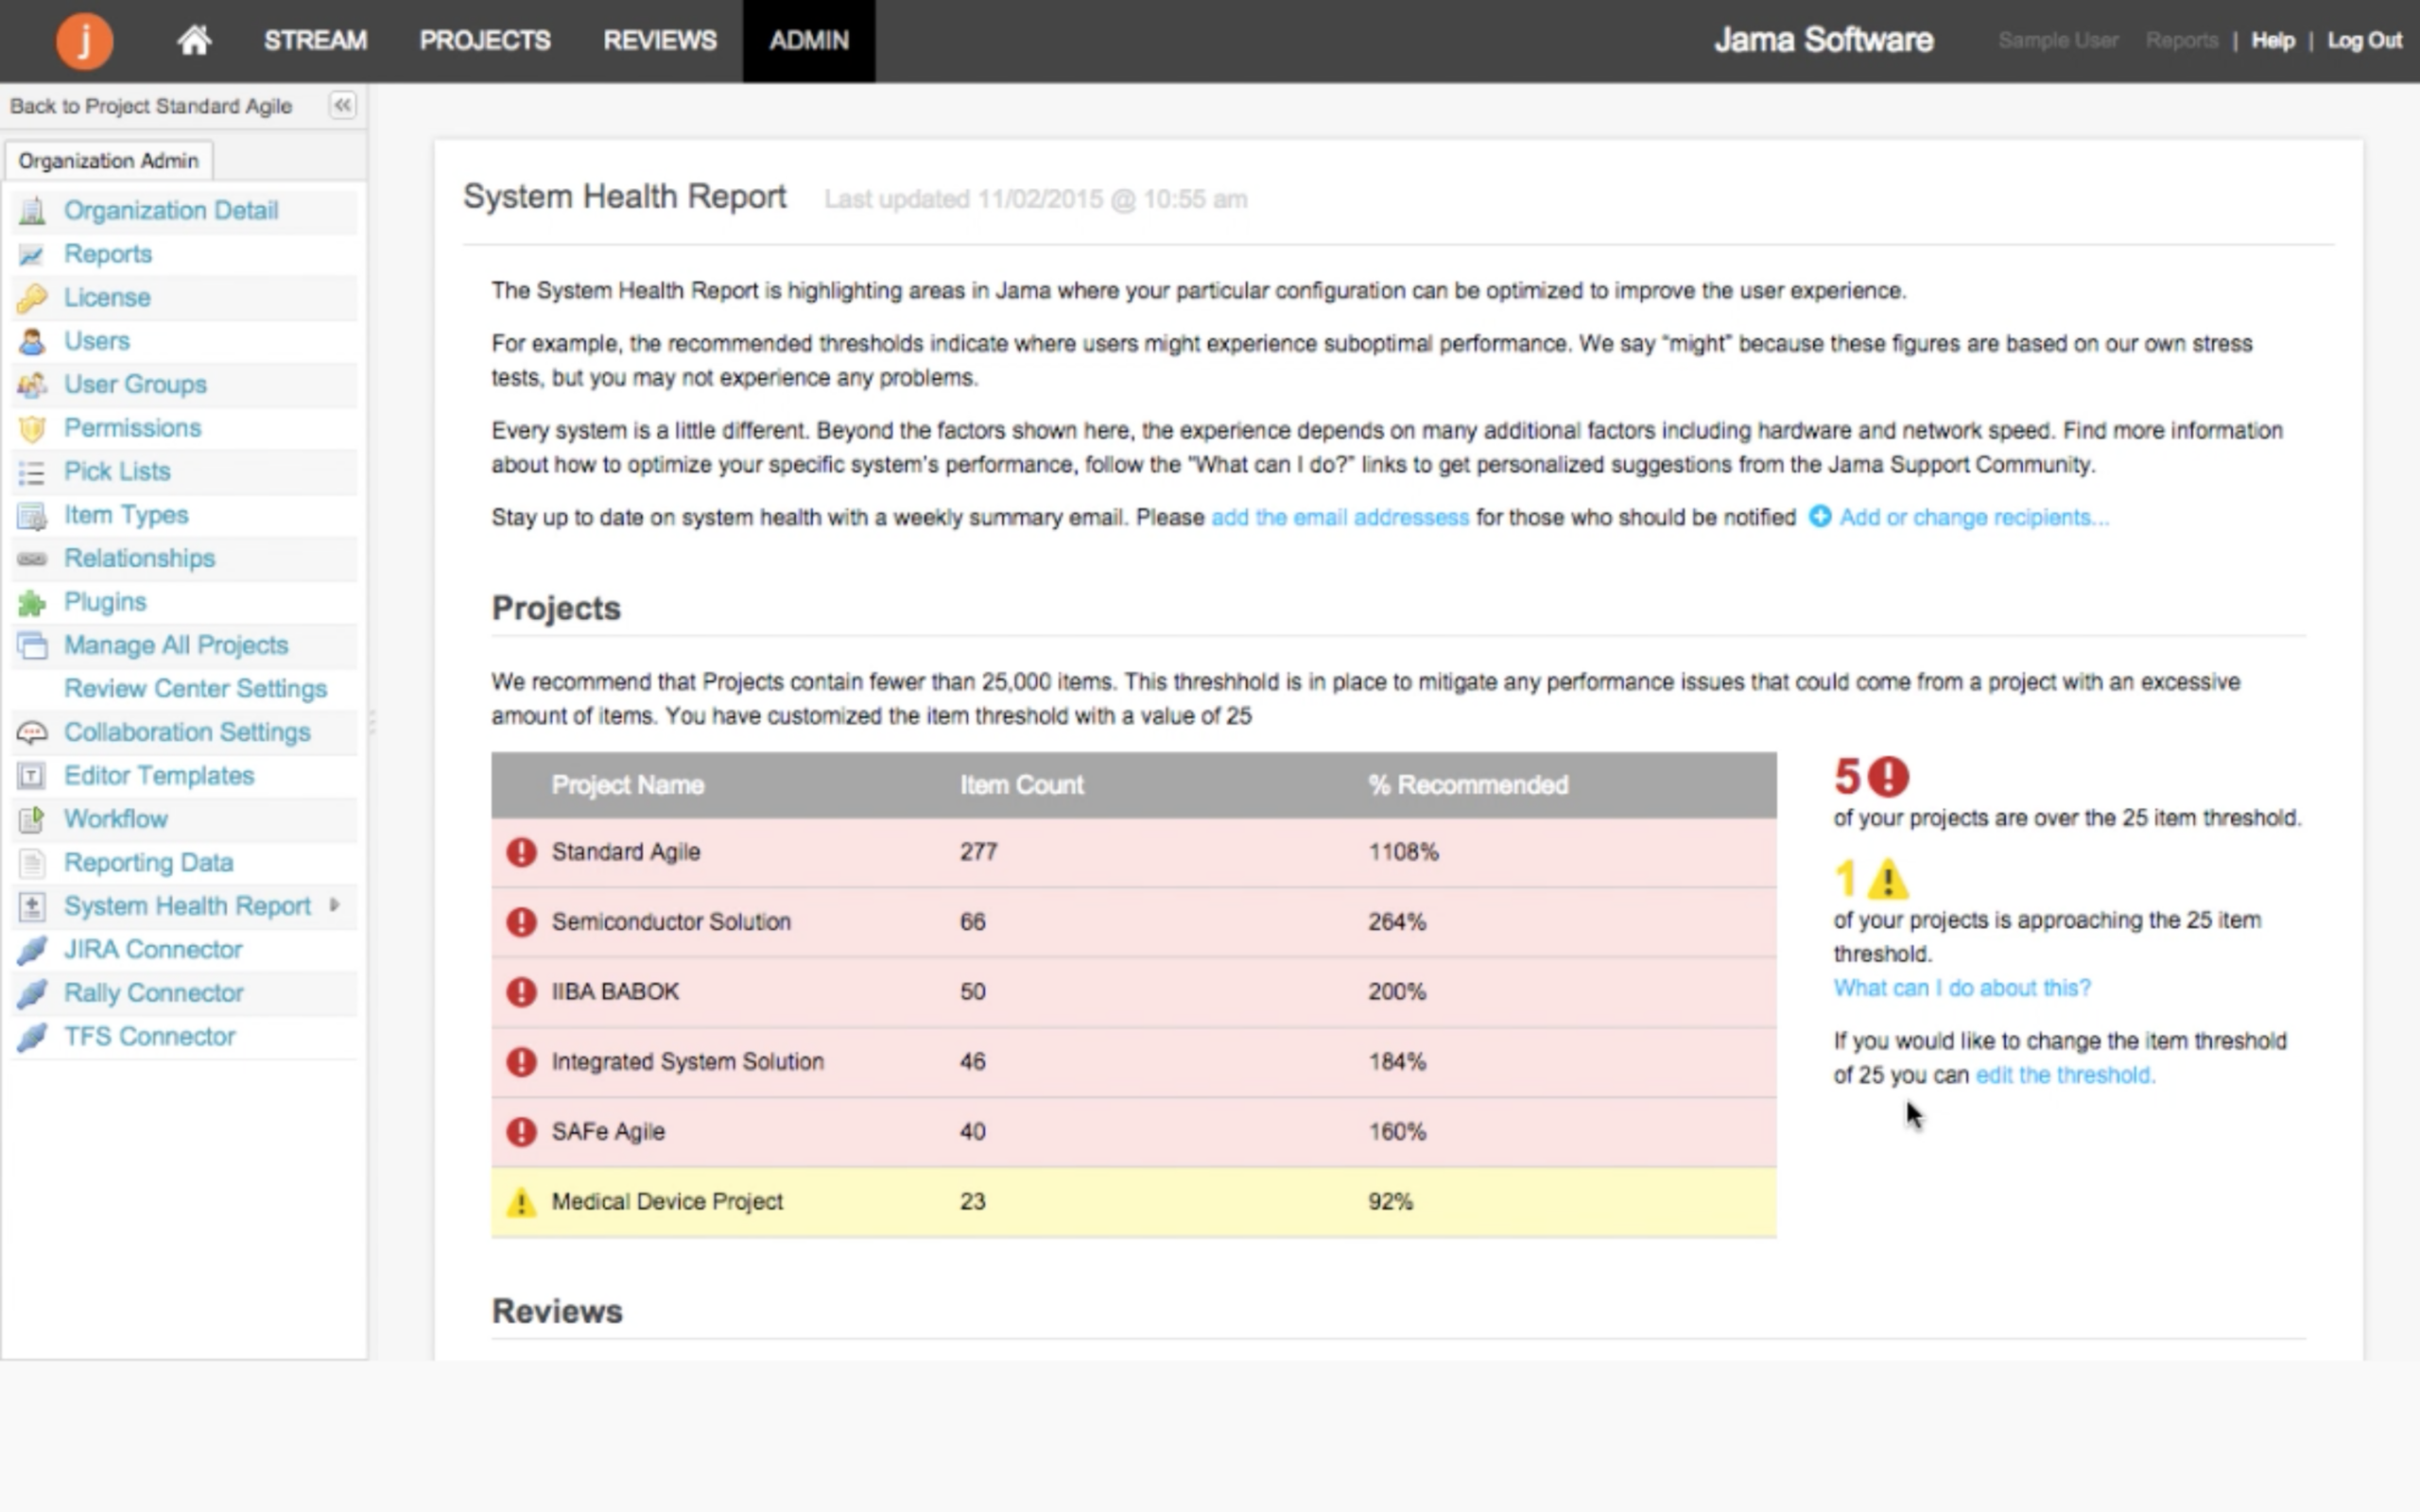Image resolution: width=2420 pixels, height=1512 pixels.
Task: Click the large red alert icon beside 5
Action: tap(1889, 776)
